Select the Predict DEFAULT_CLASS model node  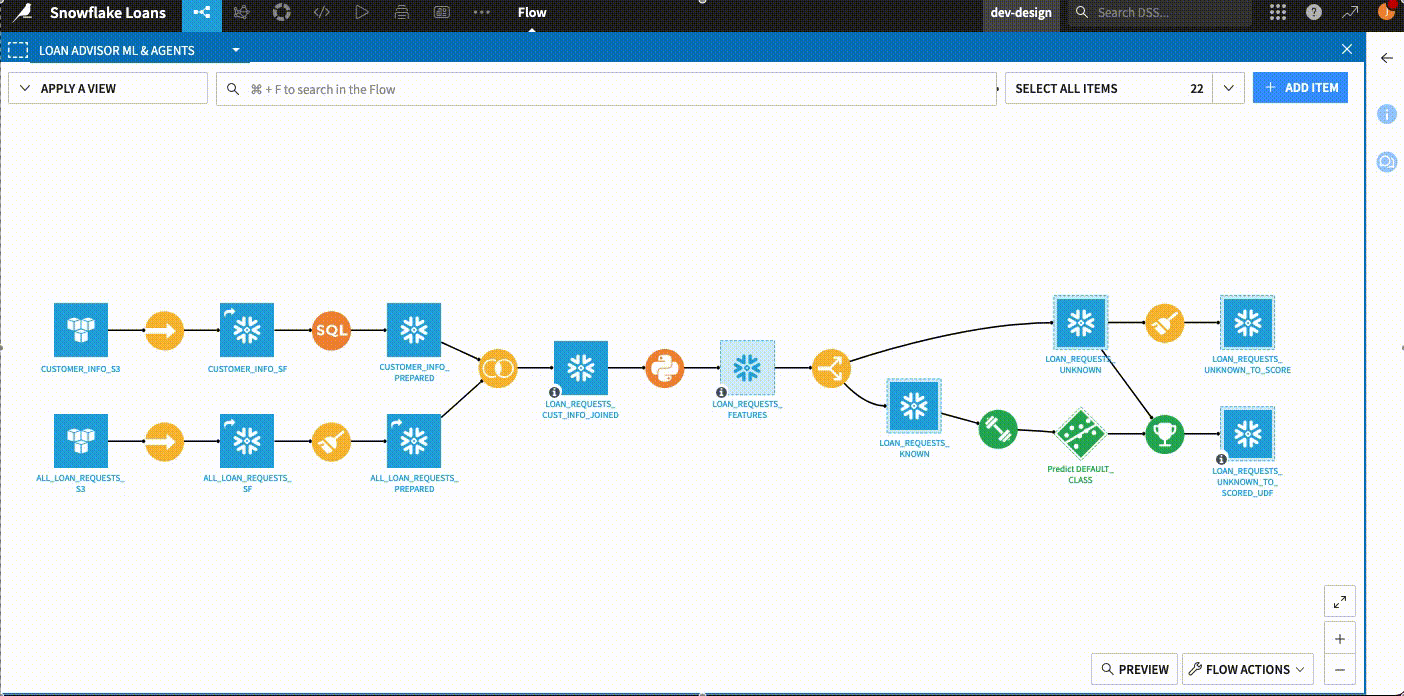point(1081,433)
